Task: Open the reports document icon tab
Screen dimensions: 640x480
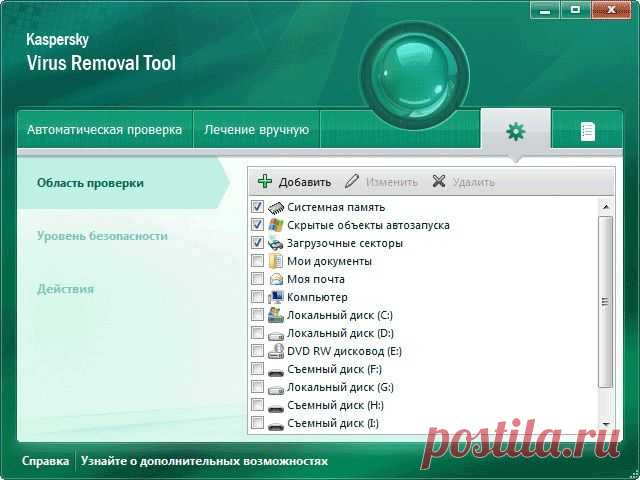Action: [x=587, y=131]
